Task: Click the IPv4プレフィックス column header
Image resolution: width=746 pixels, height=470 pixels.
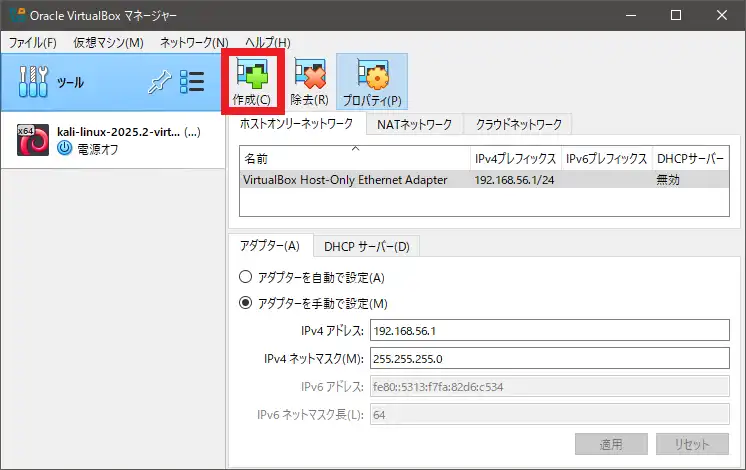Action: click(x=516, y=158)
